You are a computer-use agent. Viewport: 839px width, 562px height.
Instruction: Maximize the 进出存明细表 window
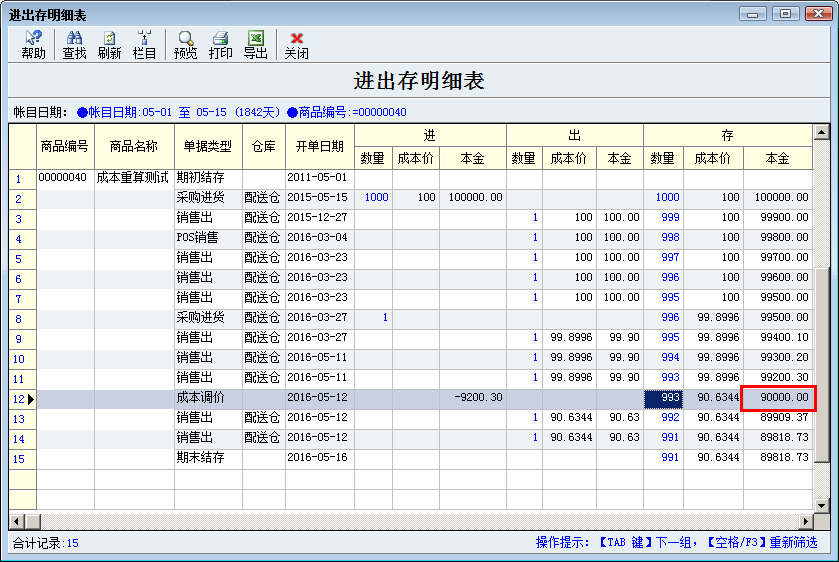[x=785, y=13]
